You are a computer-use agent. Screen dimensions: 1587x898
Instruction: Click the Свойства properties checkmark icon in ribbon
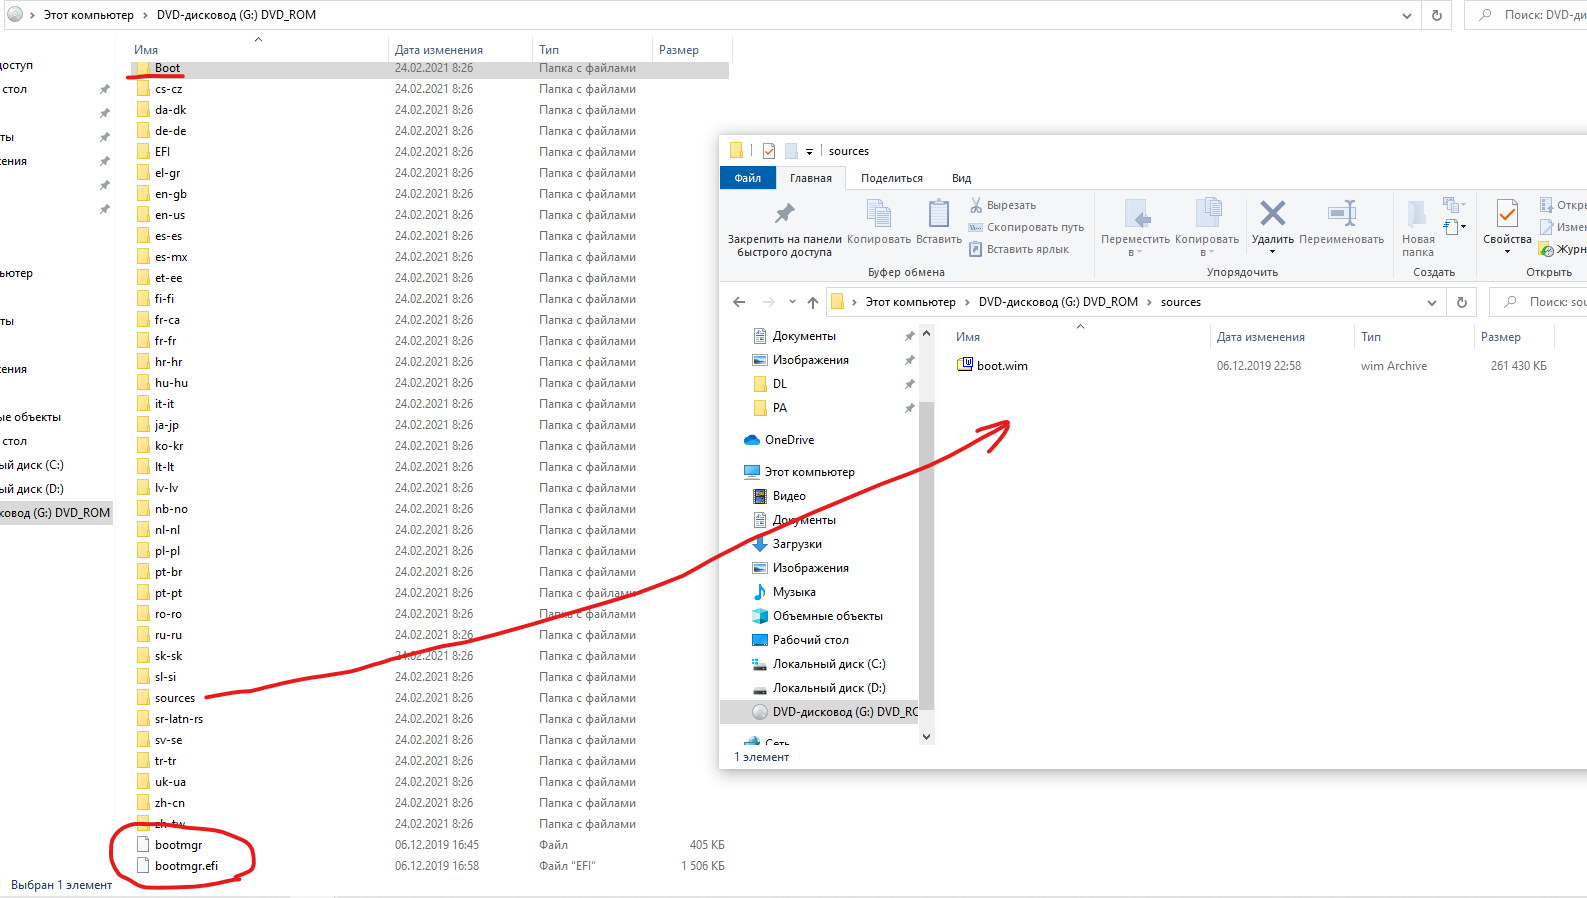[x=1506, y=214]
